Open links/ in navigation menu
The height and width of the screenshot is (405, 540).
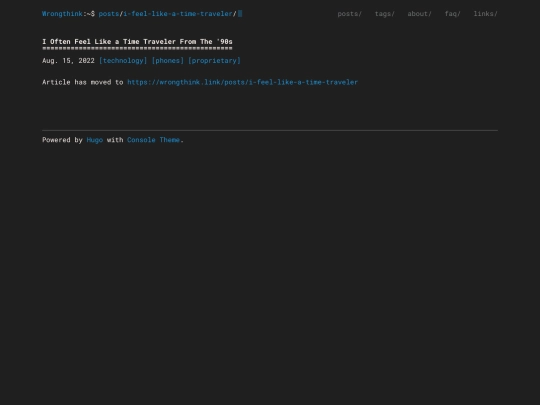tap(486, 14)
